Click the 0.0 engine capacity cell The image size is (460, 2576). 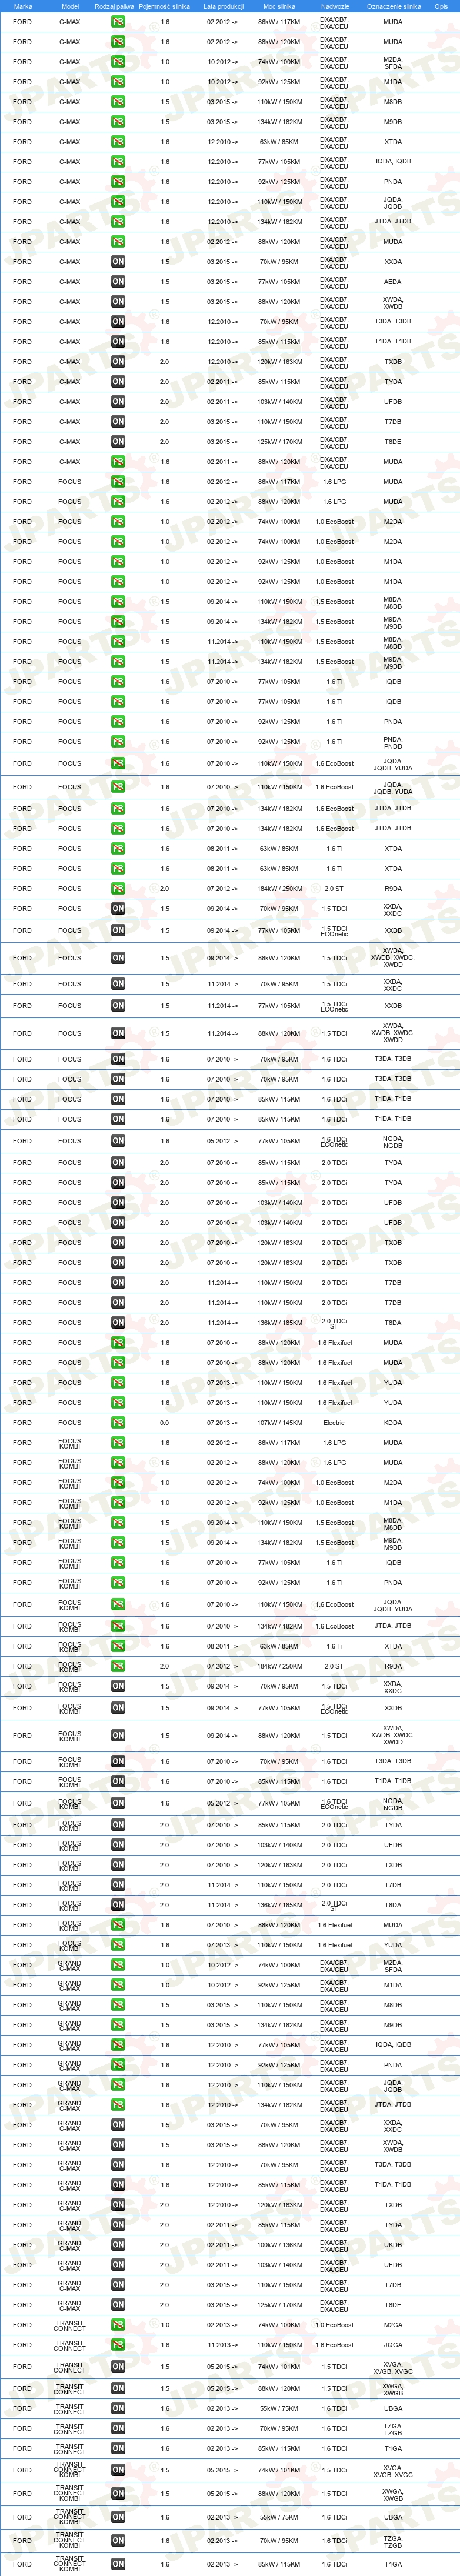pos(165,1422)
